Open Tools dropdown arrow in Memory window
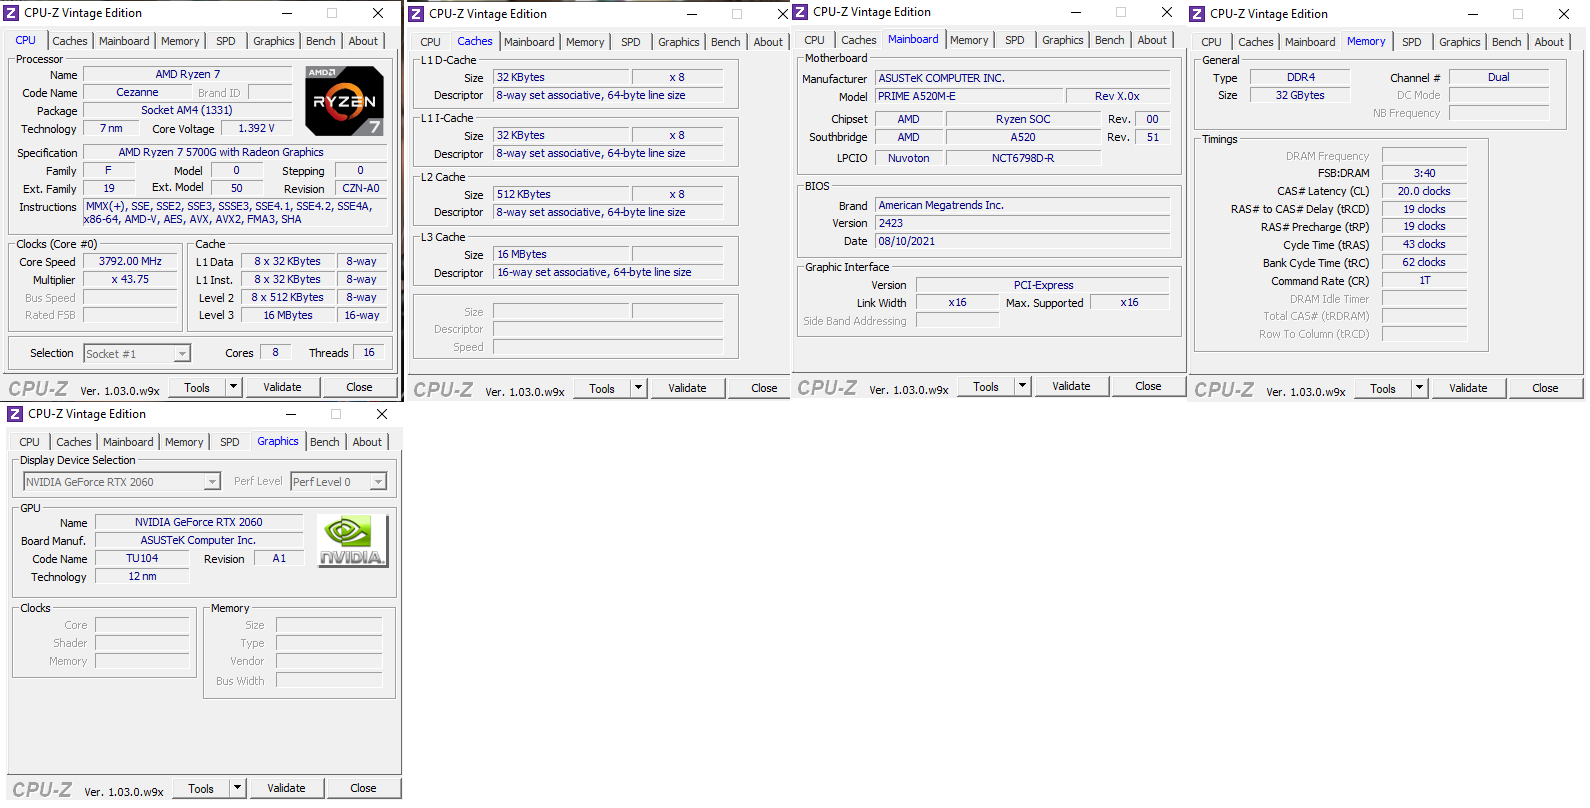The width and height of the screenshot is (1590, 808). pos(1420,388)
